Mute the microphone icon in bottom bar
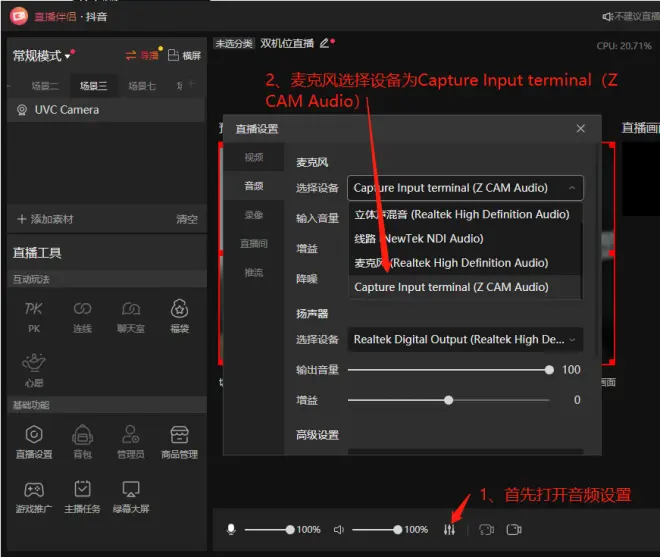Image resolution: width=660 pixels, height=557 pixels. click(231, 529)
